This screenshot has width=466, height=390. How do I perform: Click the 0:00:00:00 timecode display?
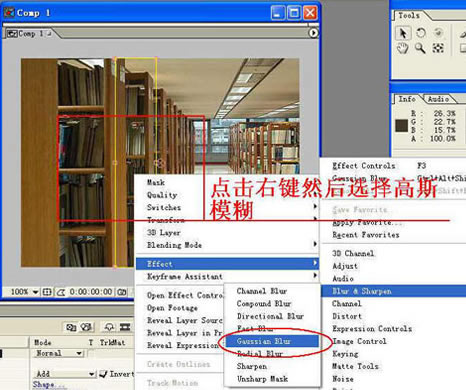[x=91, y=292]
